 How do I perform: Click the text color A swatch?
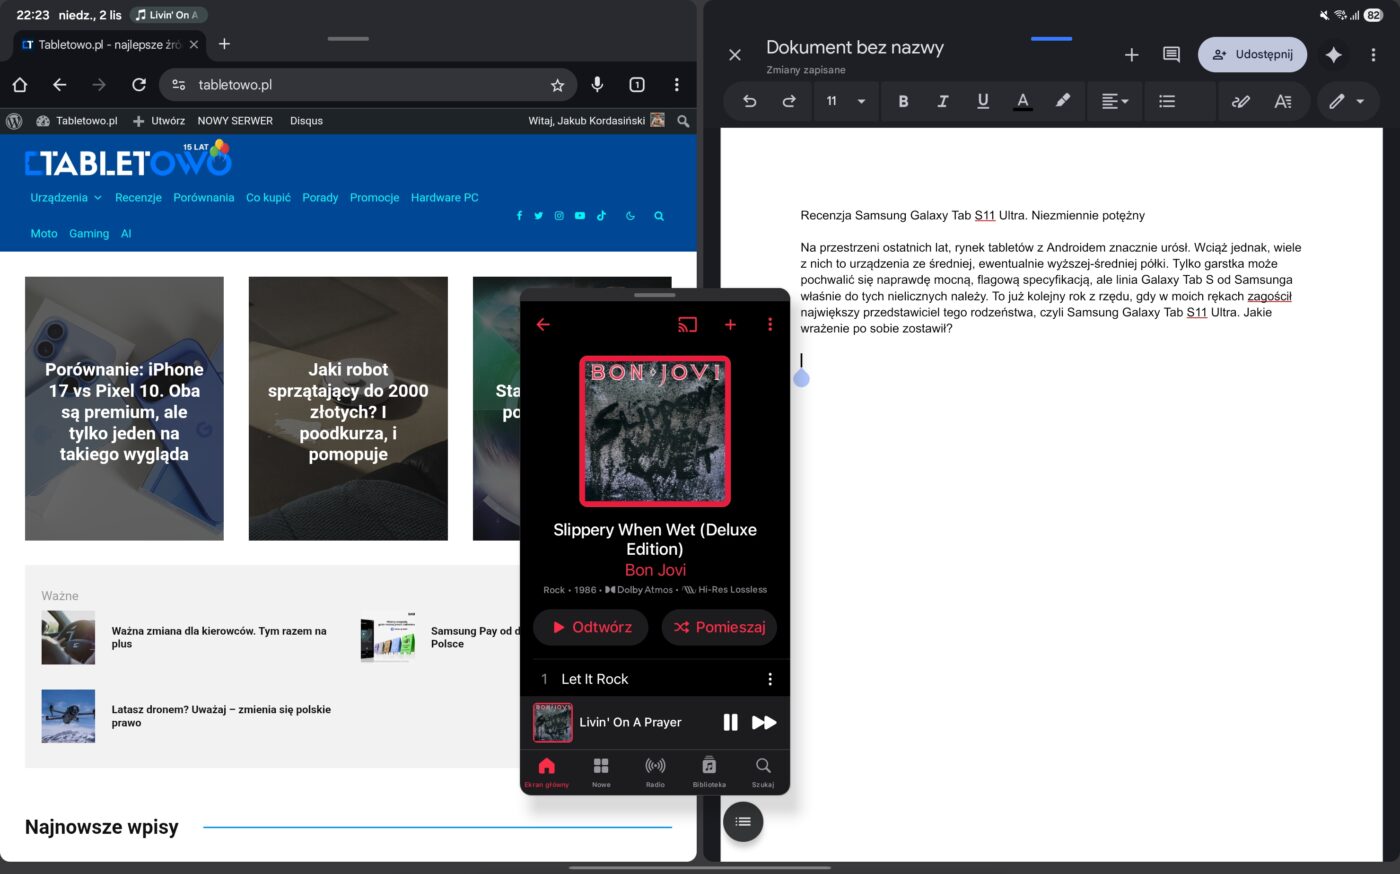coord(1022,101)
